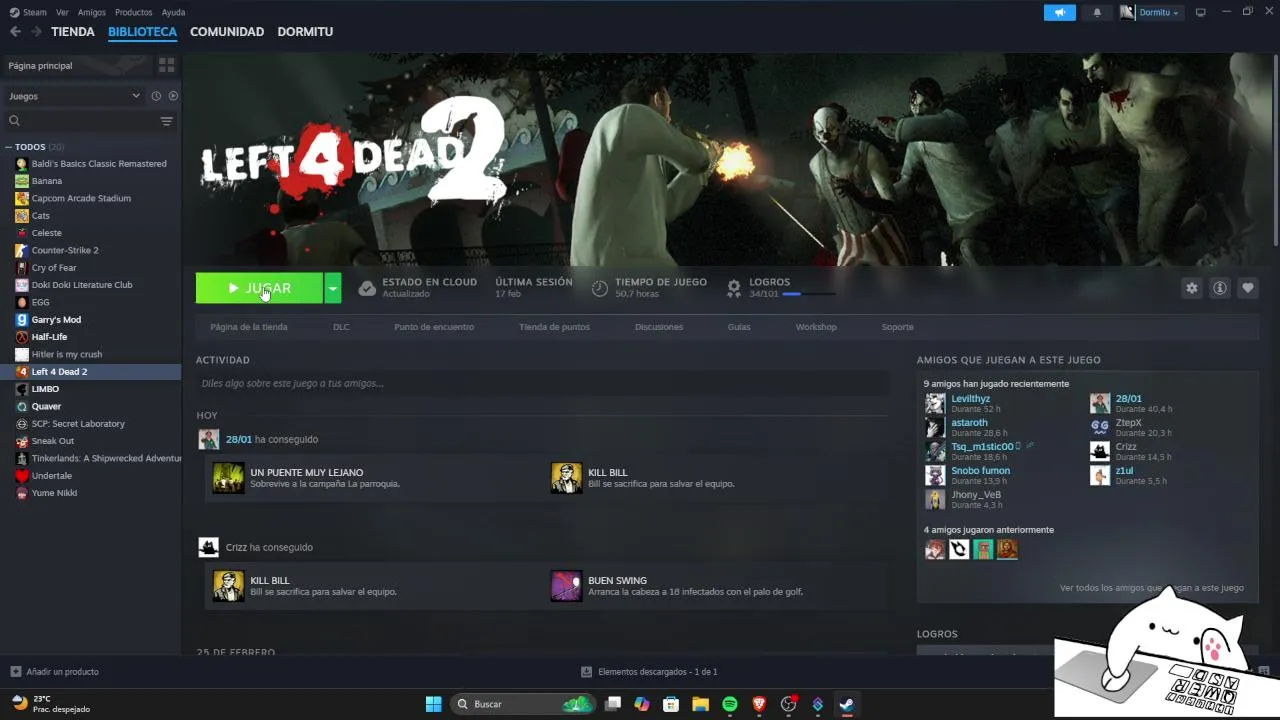Open the Workshop link

pos(816,327)
